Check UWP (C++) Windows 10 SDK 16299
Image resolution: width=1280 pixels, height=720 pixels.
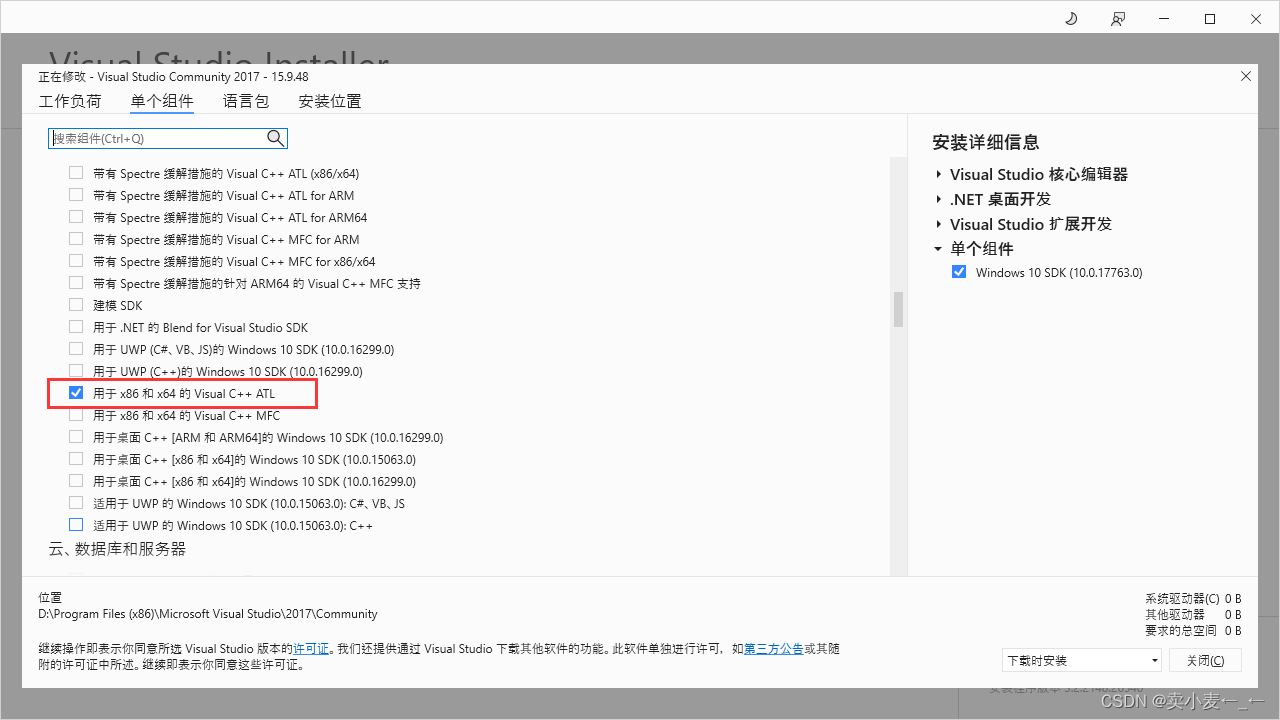coord(76,371)
